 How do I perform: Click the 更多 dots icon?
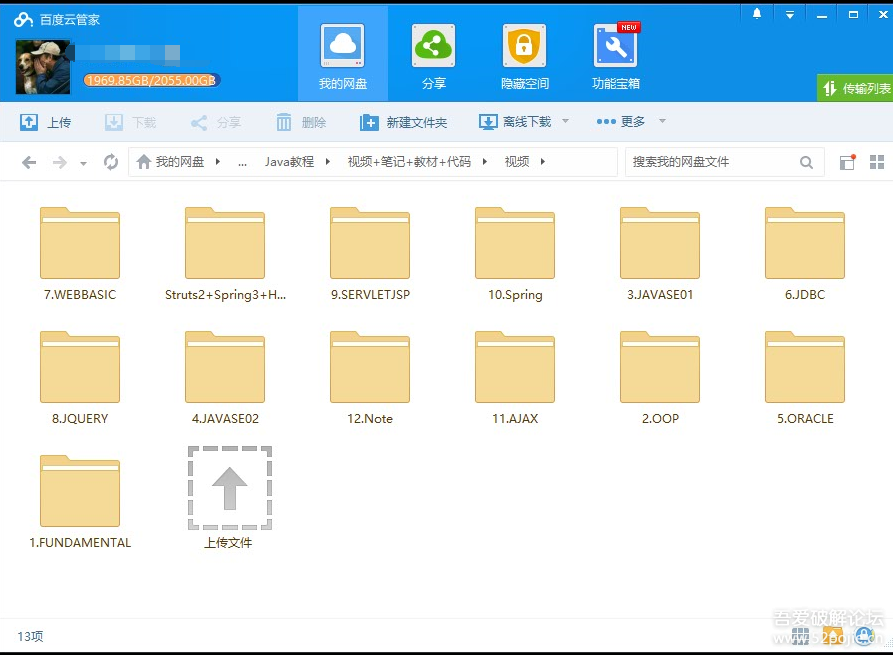click(606, 121)
